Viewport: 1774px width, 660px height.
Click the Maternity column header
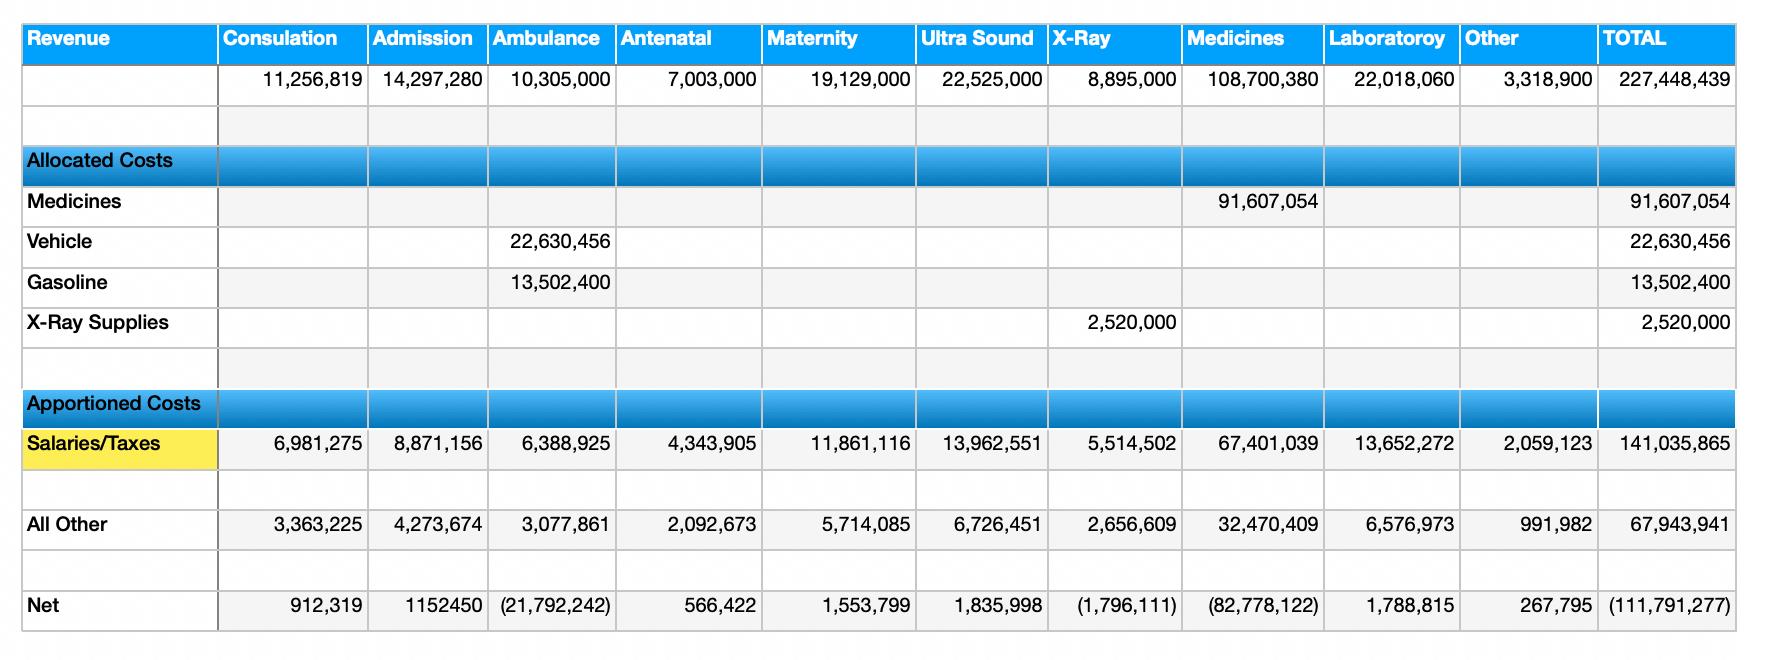click(839, 45)
